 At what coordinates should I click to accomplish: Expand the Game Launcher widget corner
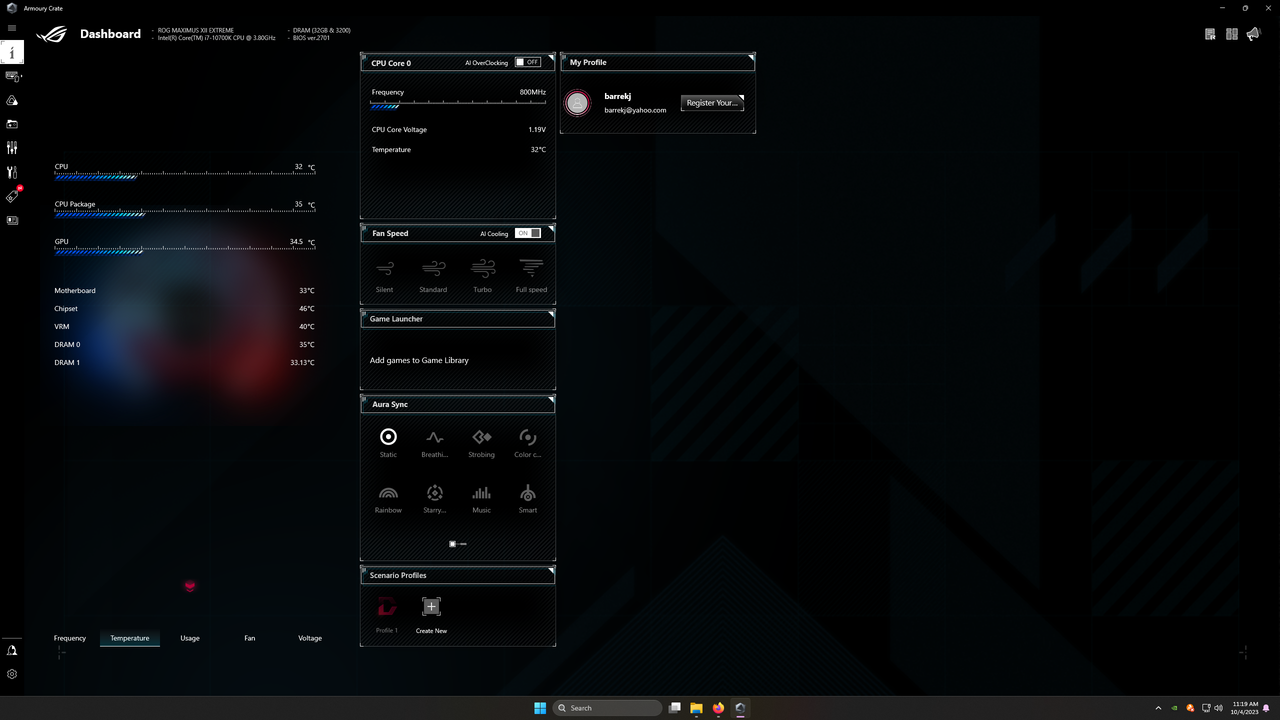click(551, 314)
